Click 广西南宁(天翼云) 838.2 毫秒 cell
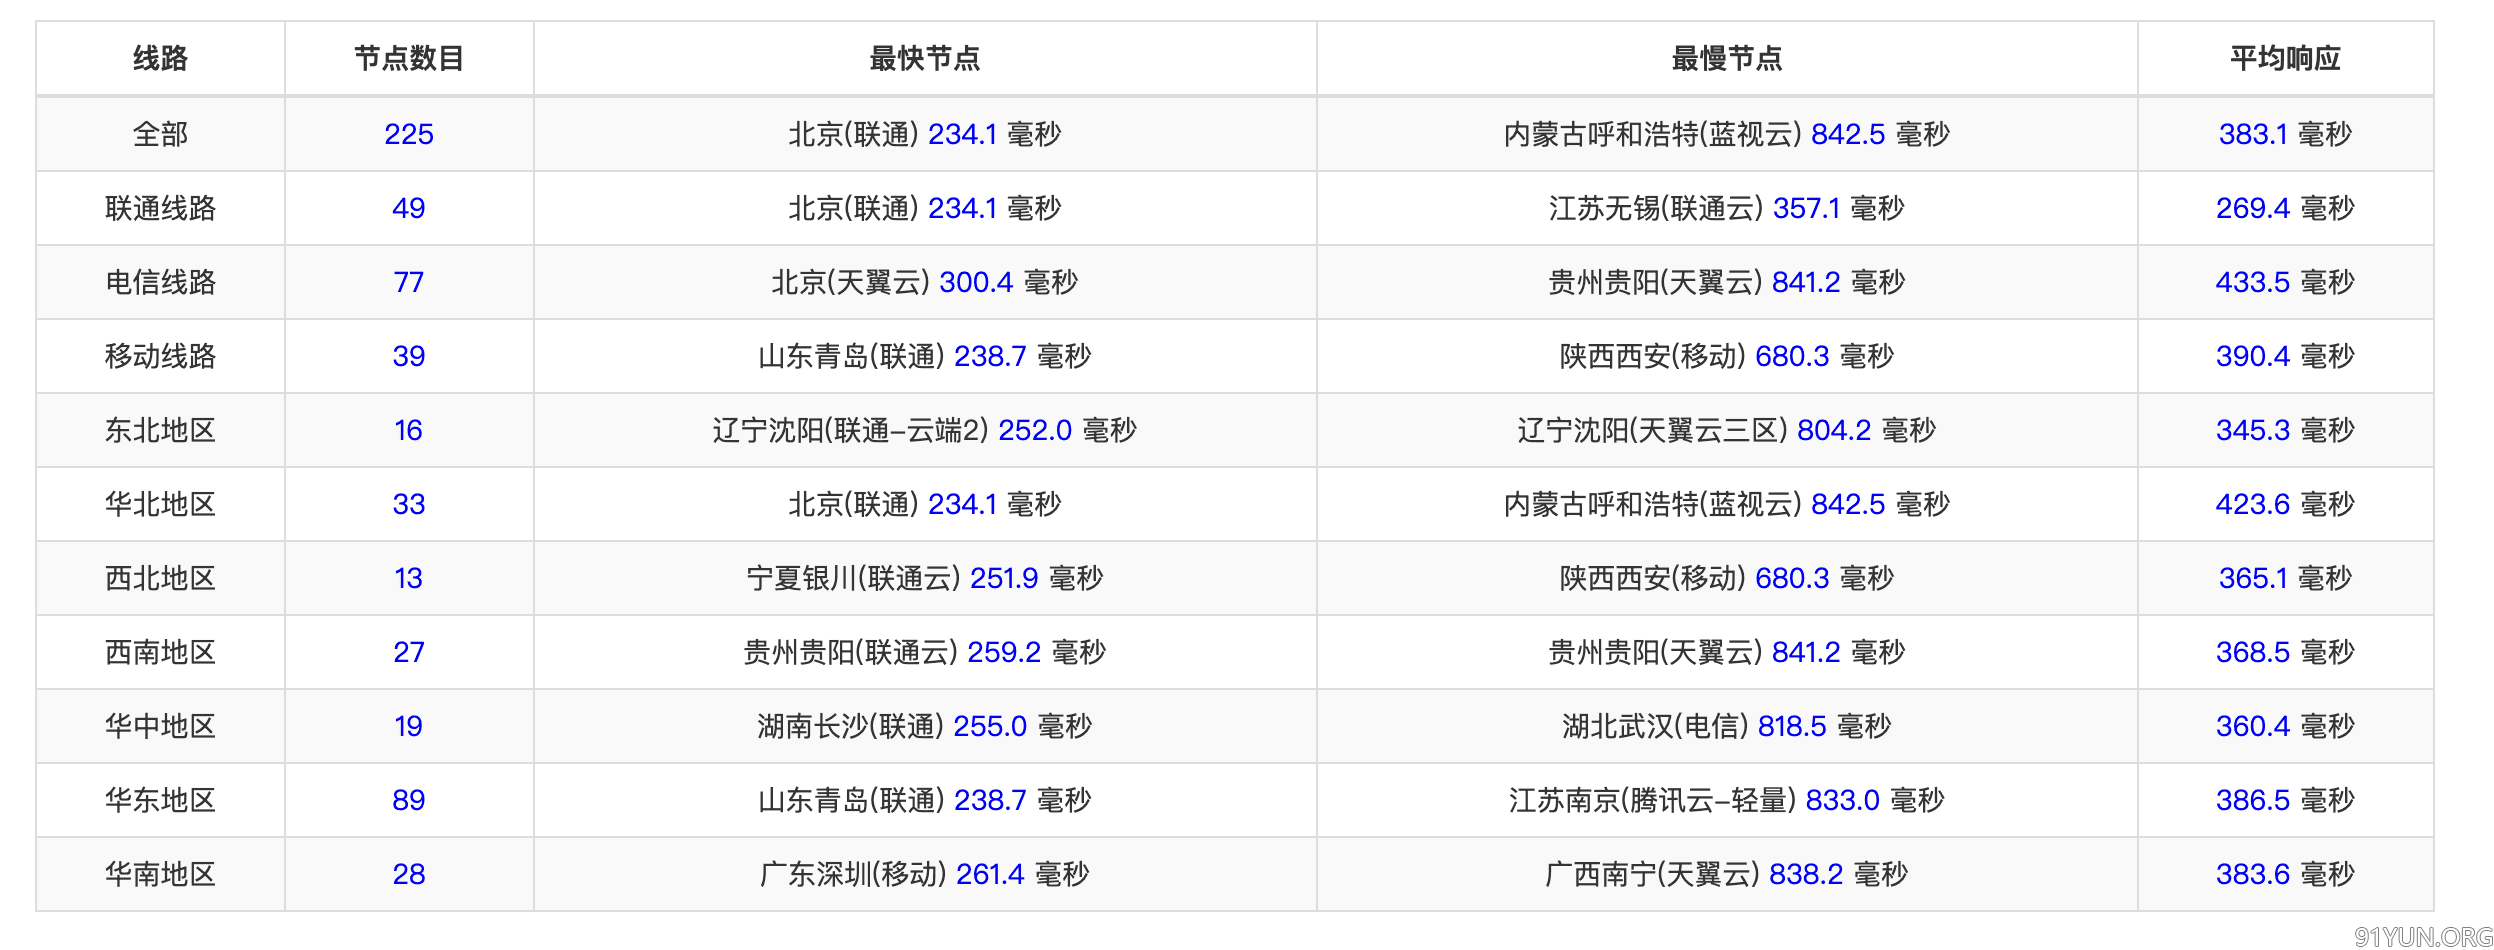The height and width of the screenshot is (950, 2494). 1727,874
